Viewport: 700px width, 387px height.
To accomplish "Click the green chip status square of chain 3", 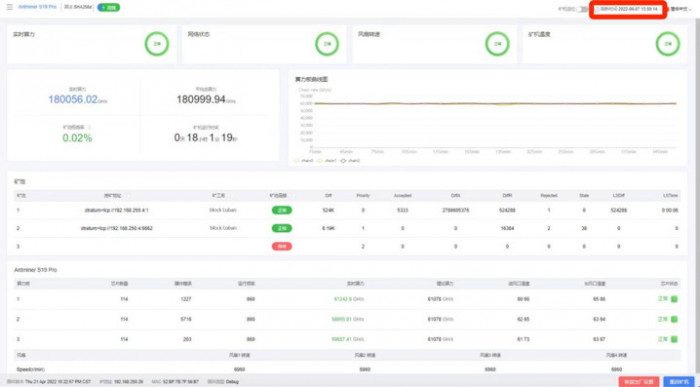I will 674,339.
